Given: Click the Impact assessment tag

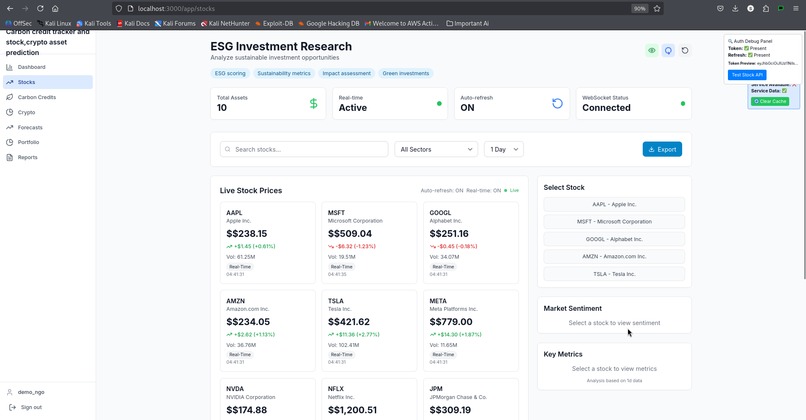Looking at the screenshot, I should coord(346,74).
